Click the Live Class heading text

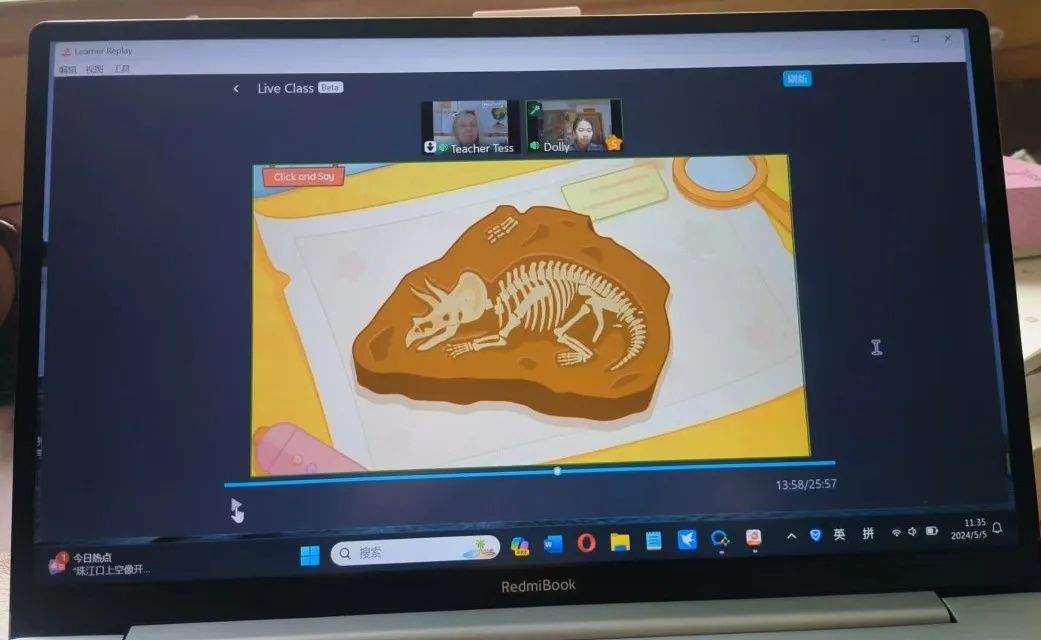285,88
